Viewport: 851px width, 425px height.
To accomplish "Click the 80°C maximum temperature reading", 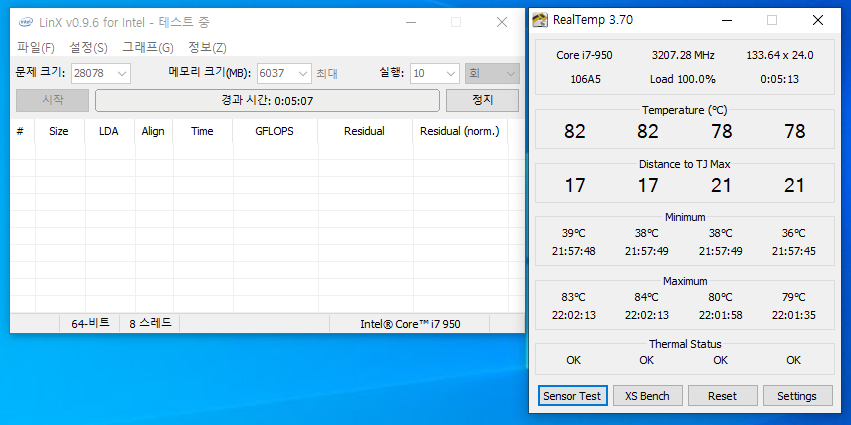I will [720, 297].
